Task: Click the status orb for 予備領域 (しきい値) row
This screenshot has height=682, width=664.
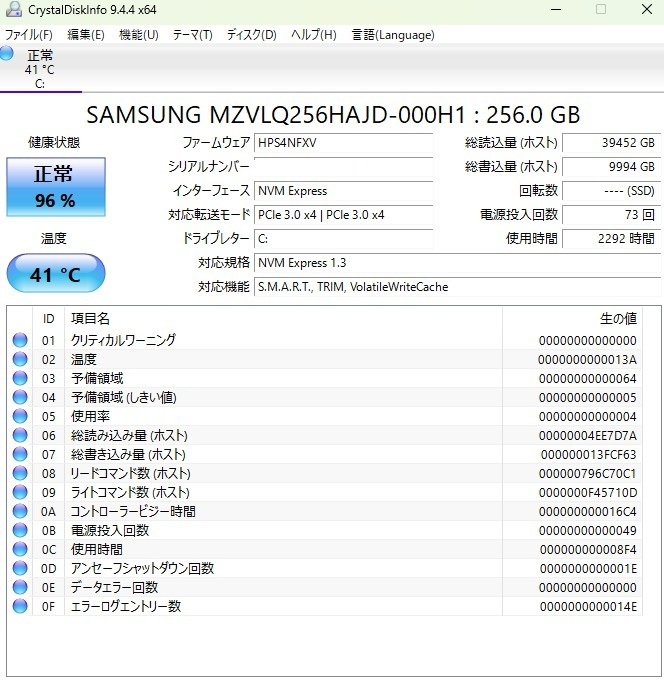Action: pos(20,397)
